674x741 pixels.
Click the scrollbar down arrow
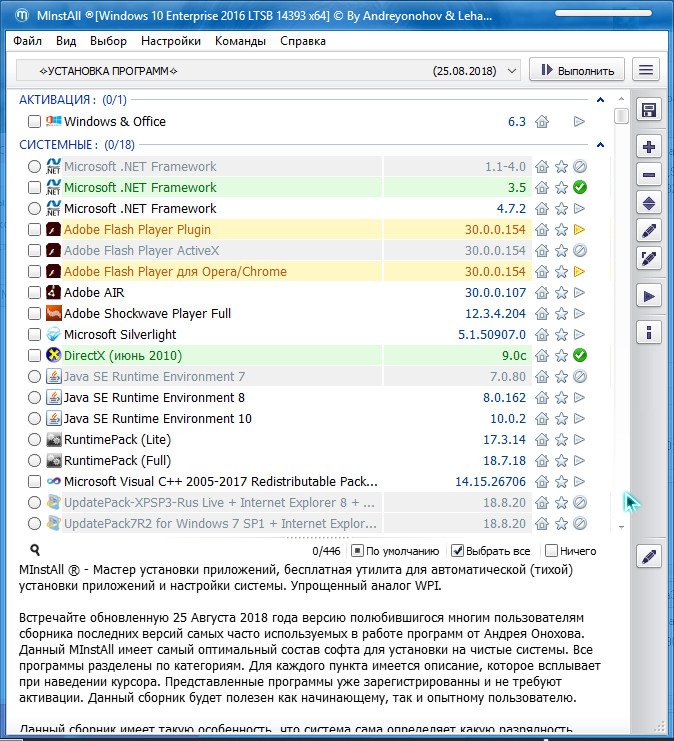click(x=621, y=527)
